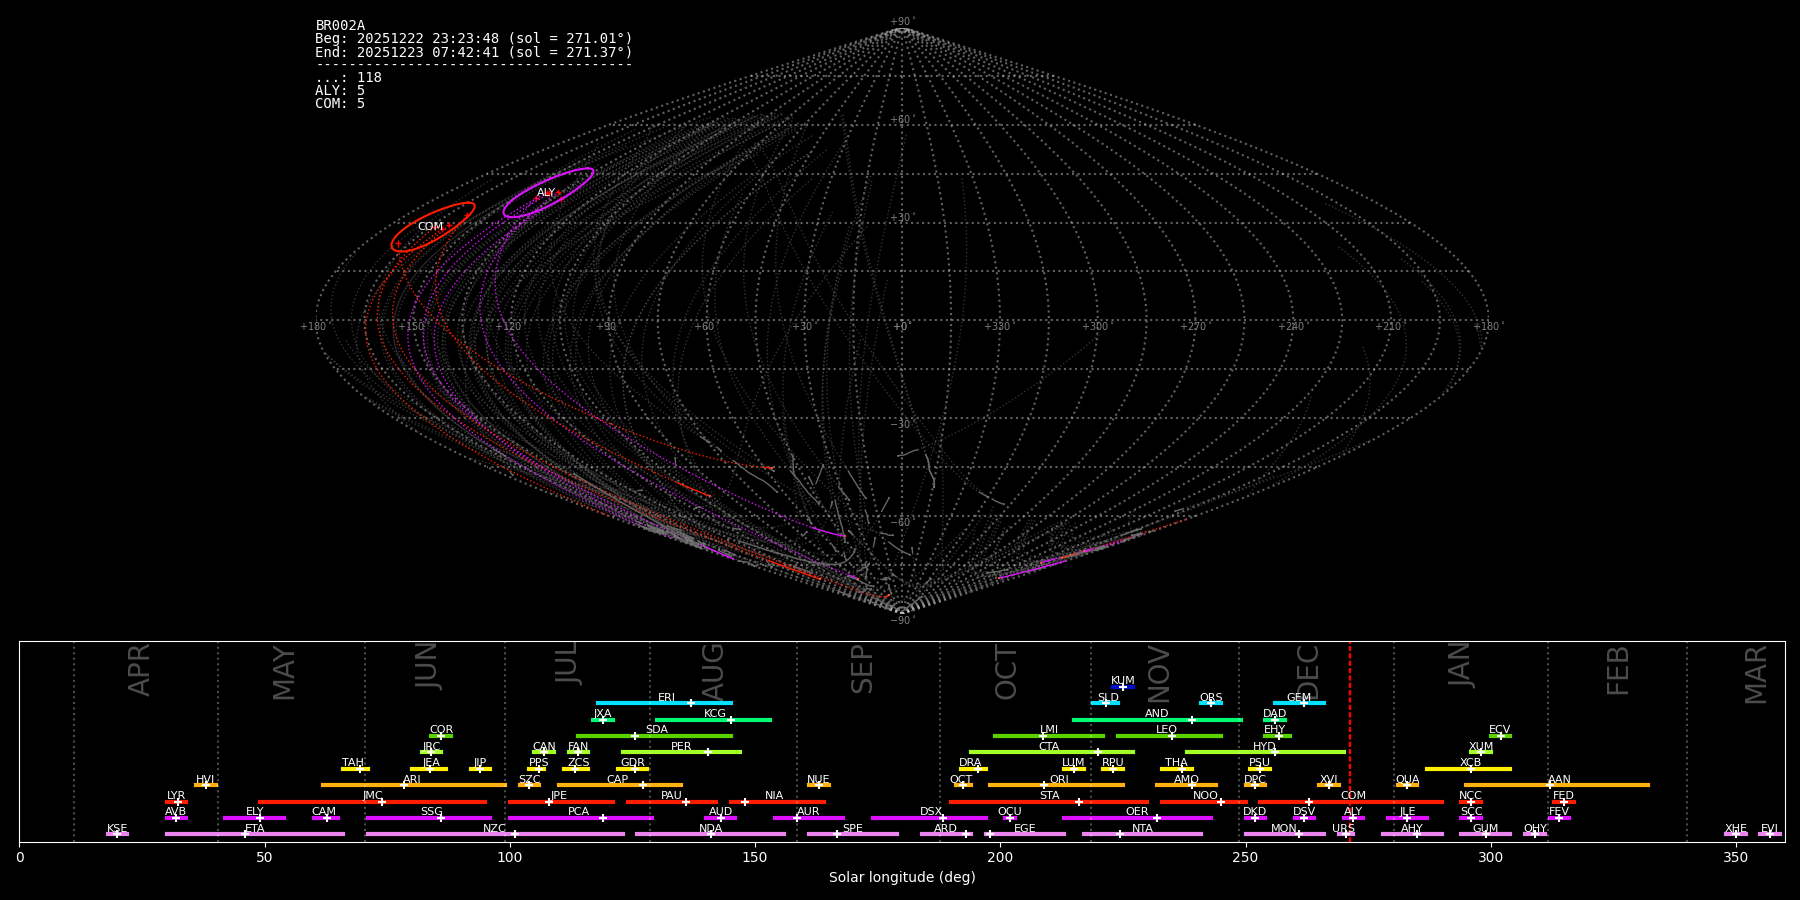Image resolution: width=1800 pixels, height=900 pixels.
Task: Select the EVI shower bar
Action: tap(1770, 834)
